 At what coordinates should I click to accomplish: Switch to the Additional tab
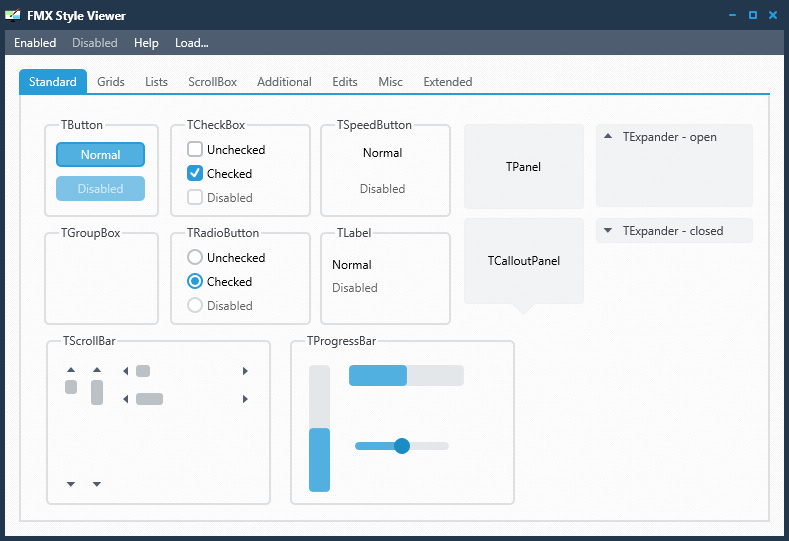pos(284,82)
